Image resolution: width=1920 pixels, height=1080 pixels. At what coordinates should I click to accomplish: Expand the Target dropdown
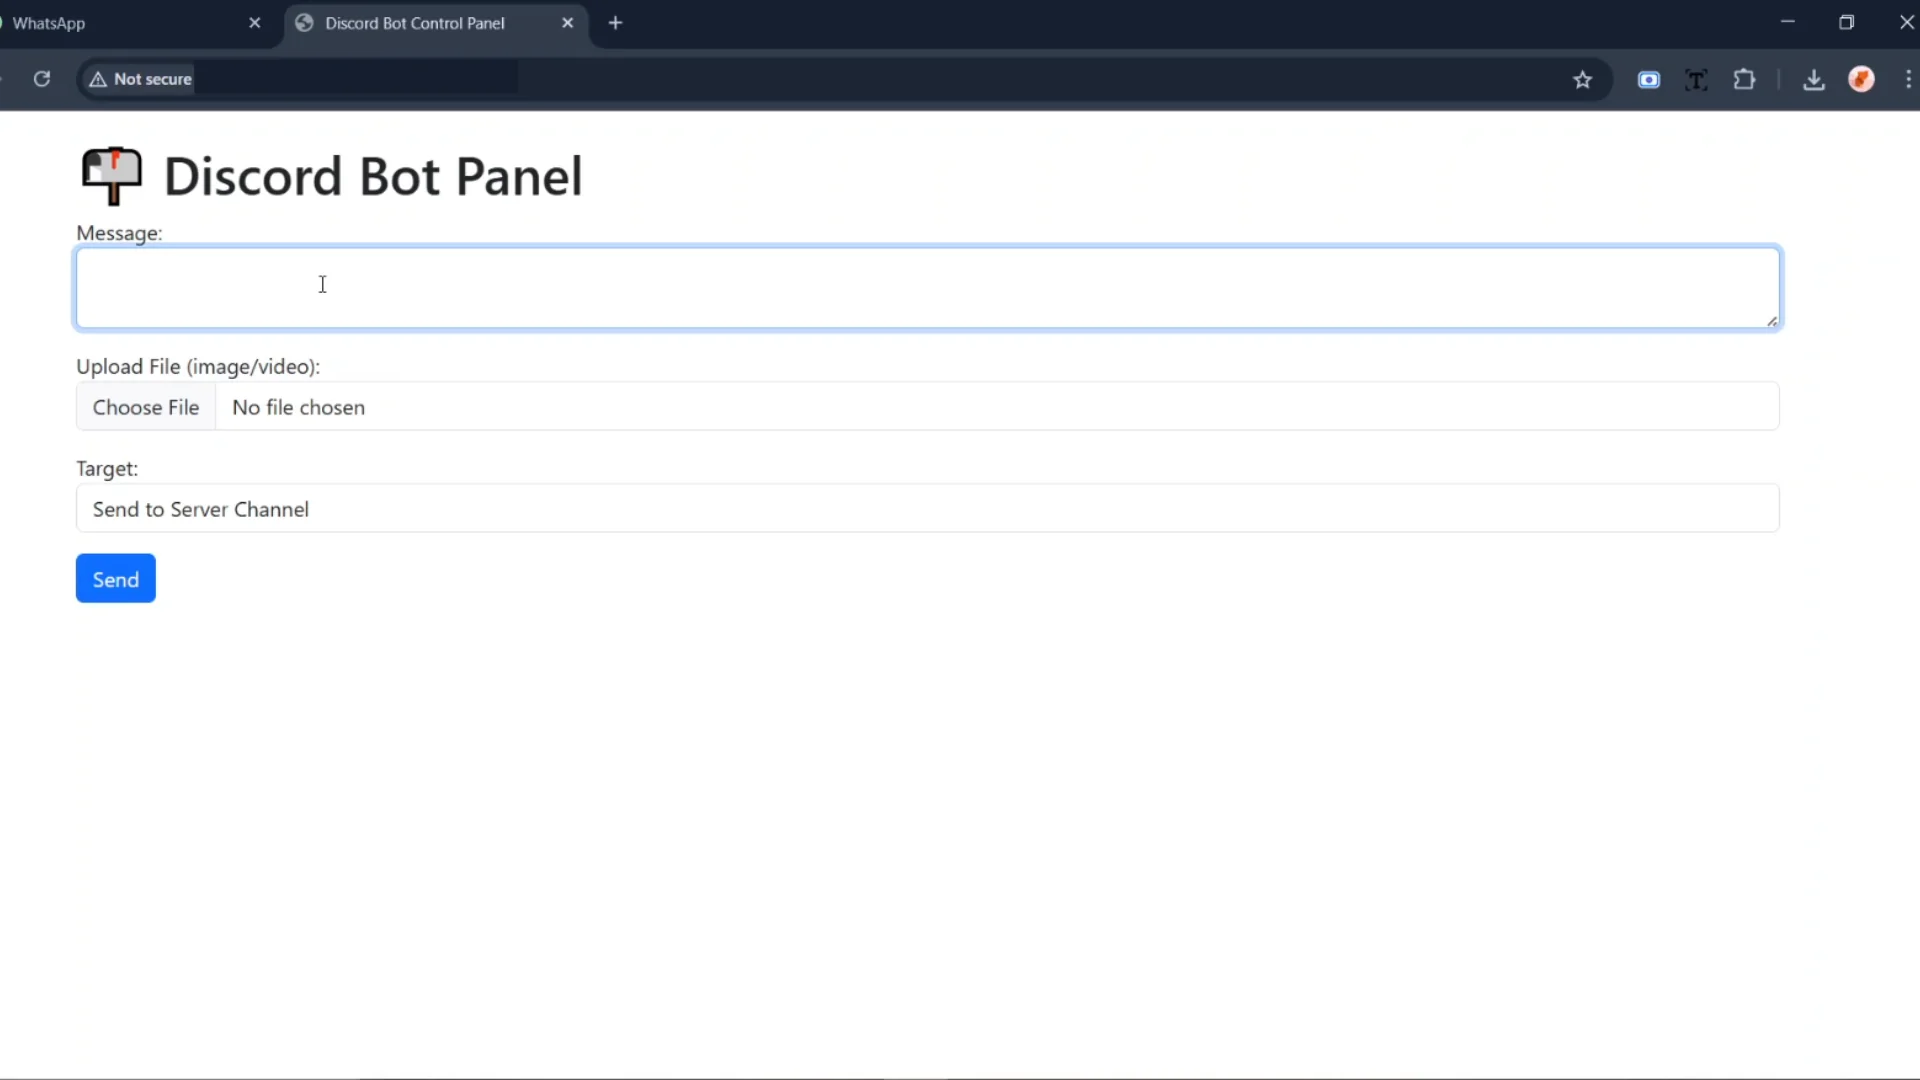tap(927, 509)
